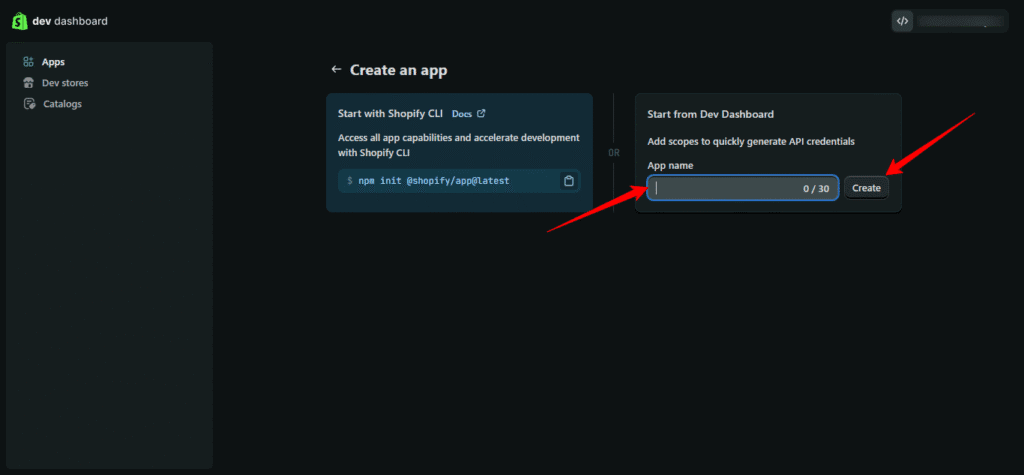Click the App name label
The image size is (1024, 475).
pos(670,165)
